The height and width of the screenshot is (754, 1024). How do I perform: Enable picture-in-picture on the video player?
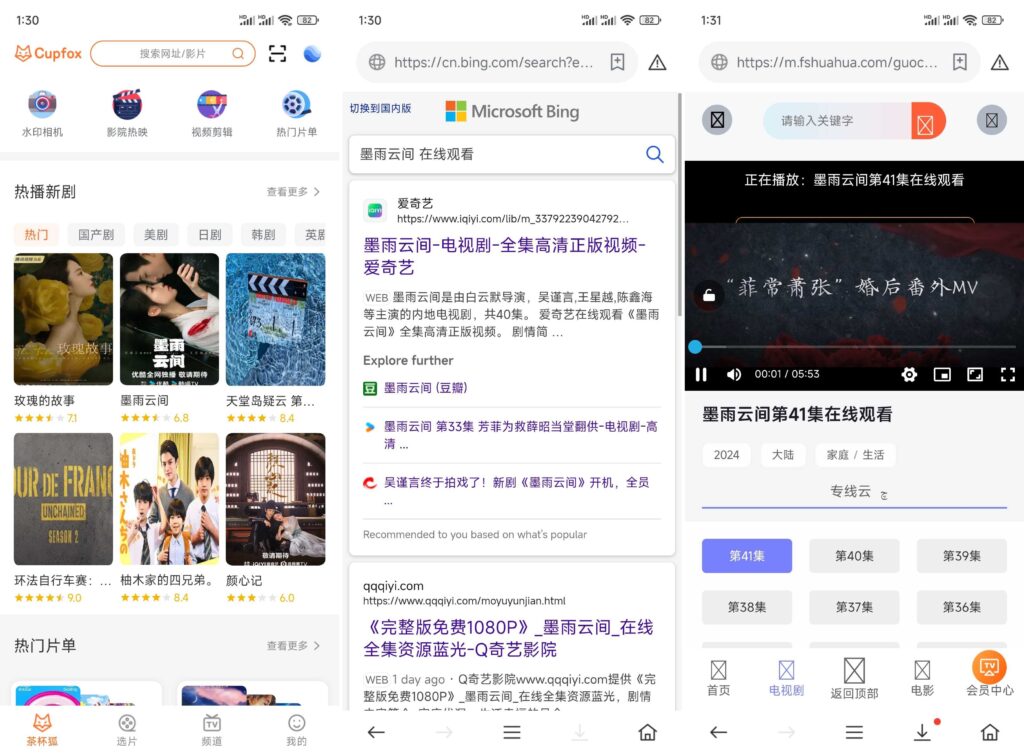(x=942, y=374)
